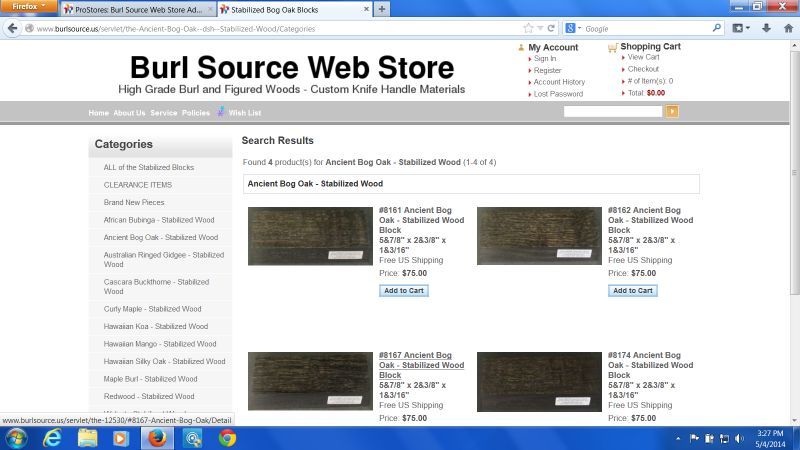The image size is (800, 450).
Task: Open the URL history dropdown arrow
Action: (x=540, y=29)
